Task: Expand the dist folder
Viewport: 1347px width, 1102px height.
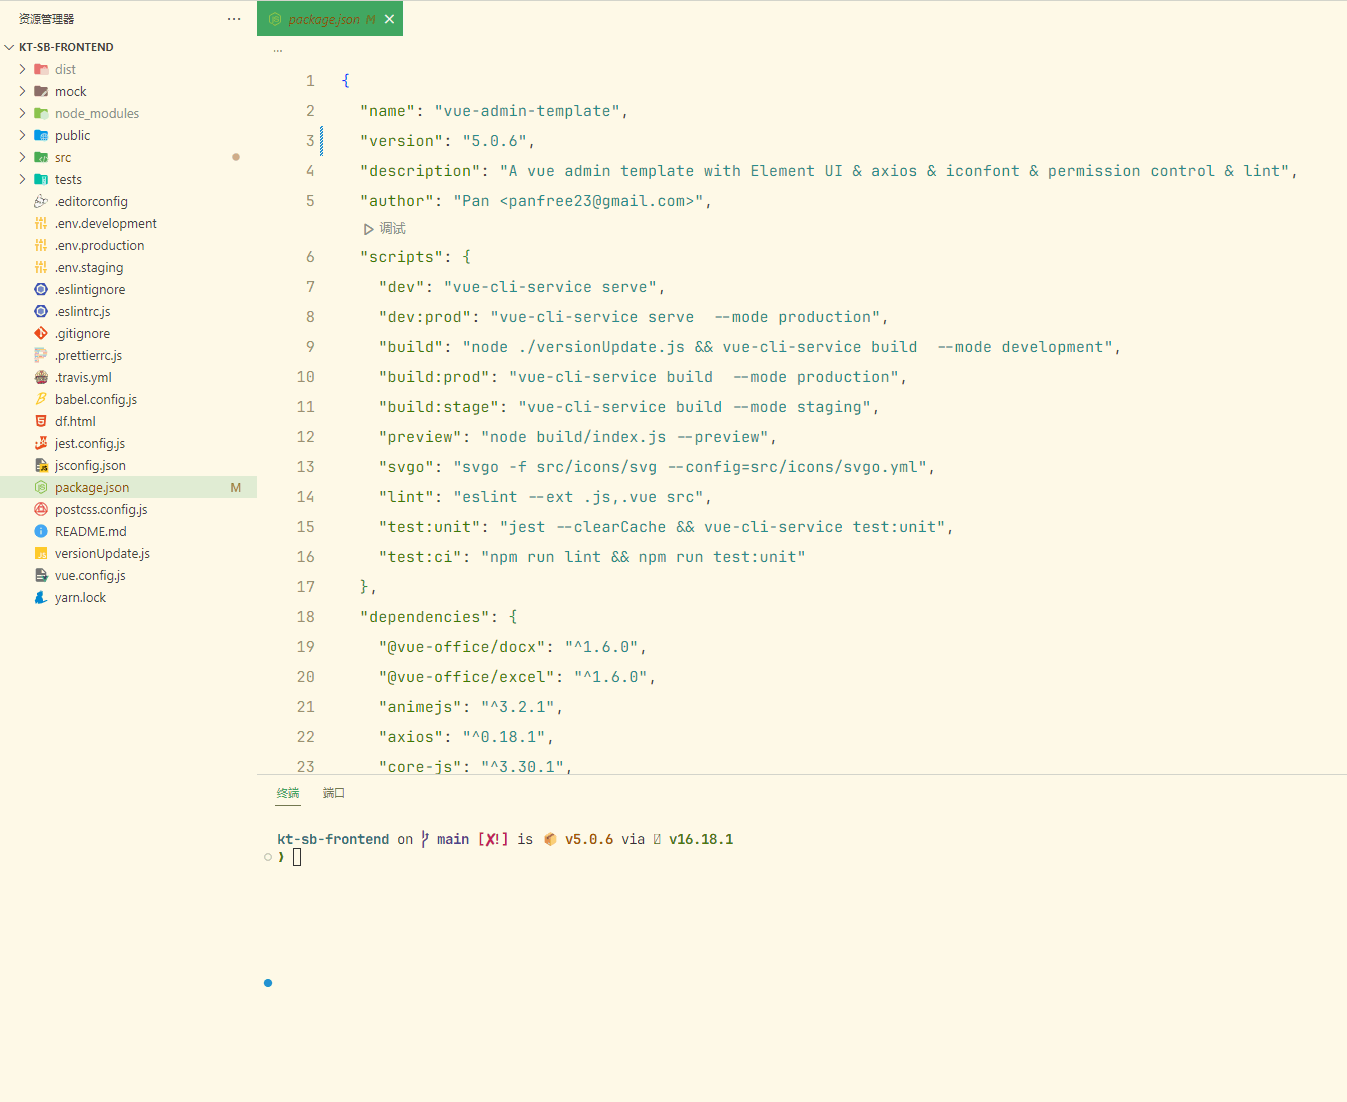Action: point(22,69)
